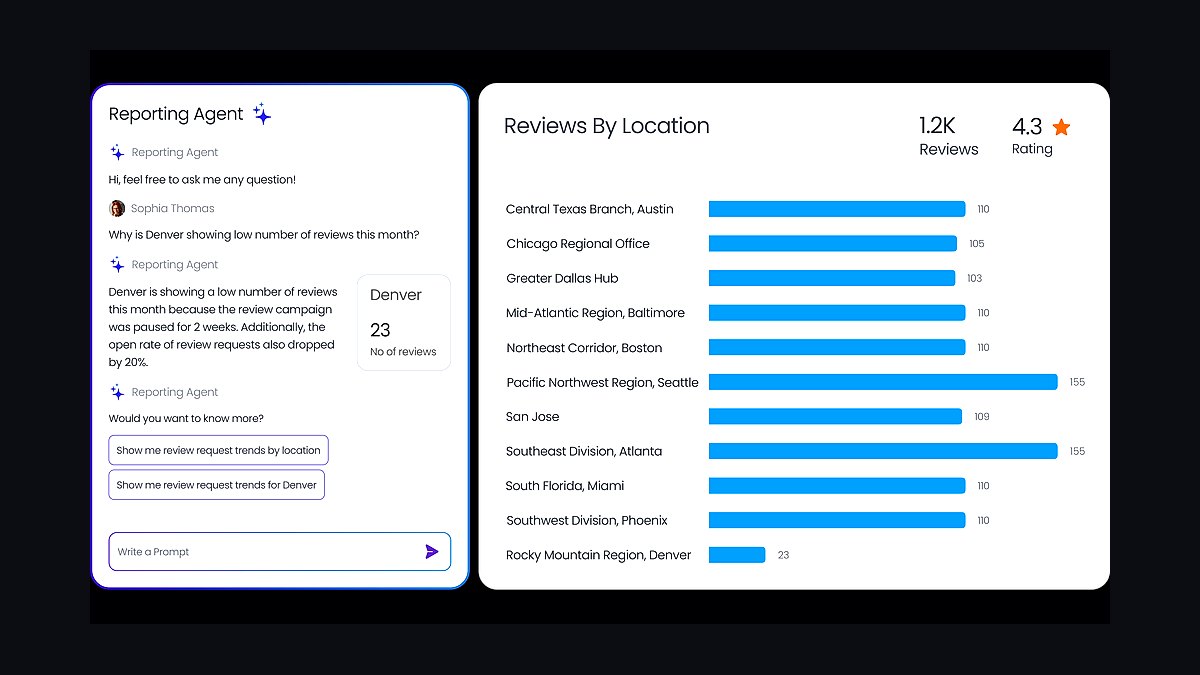Click the 'Greater Dallas Hub' label
This screenshot has height=675, width=1200.
click(x=564, y=278)
